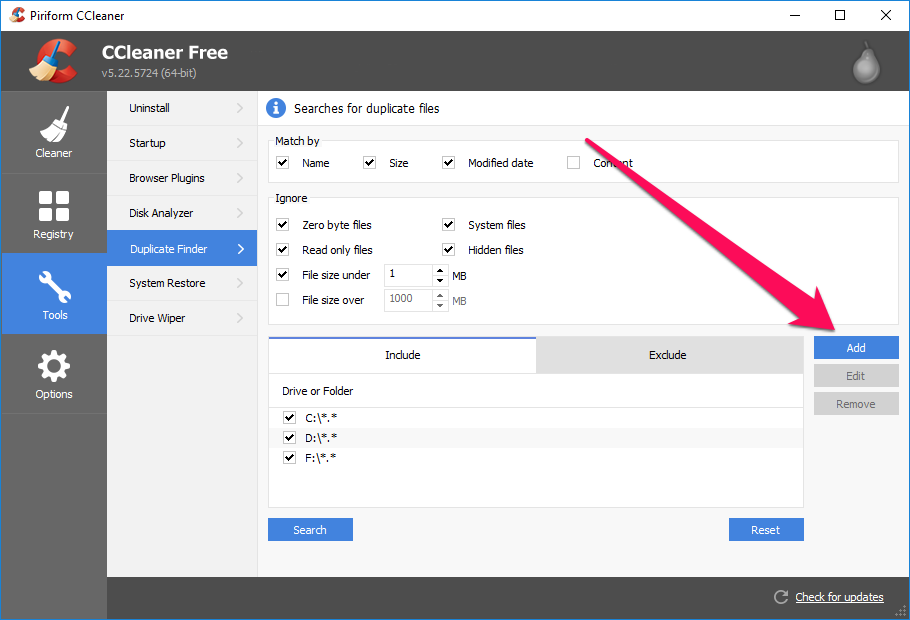Click the Remove button
The width and height of the screenshot is (910, 620).
tap(856, 404)
